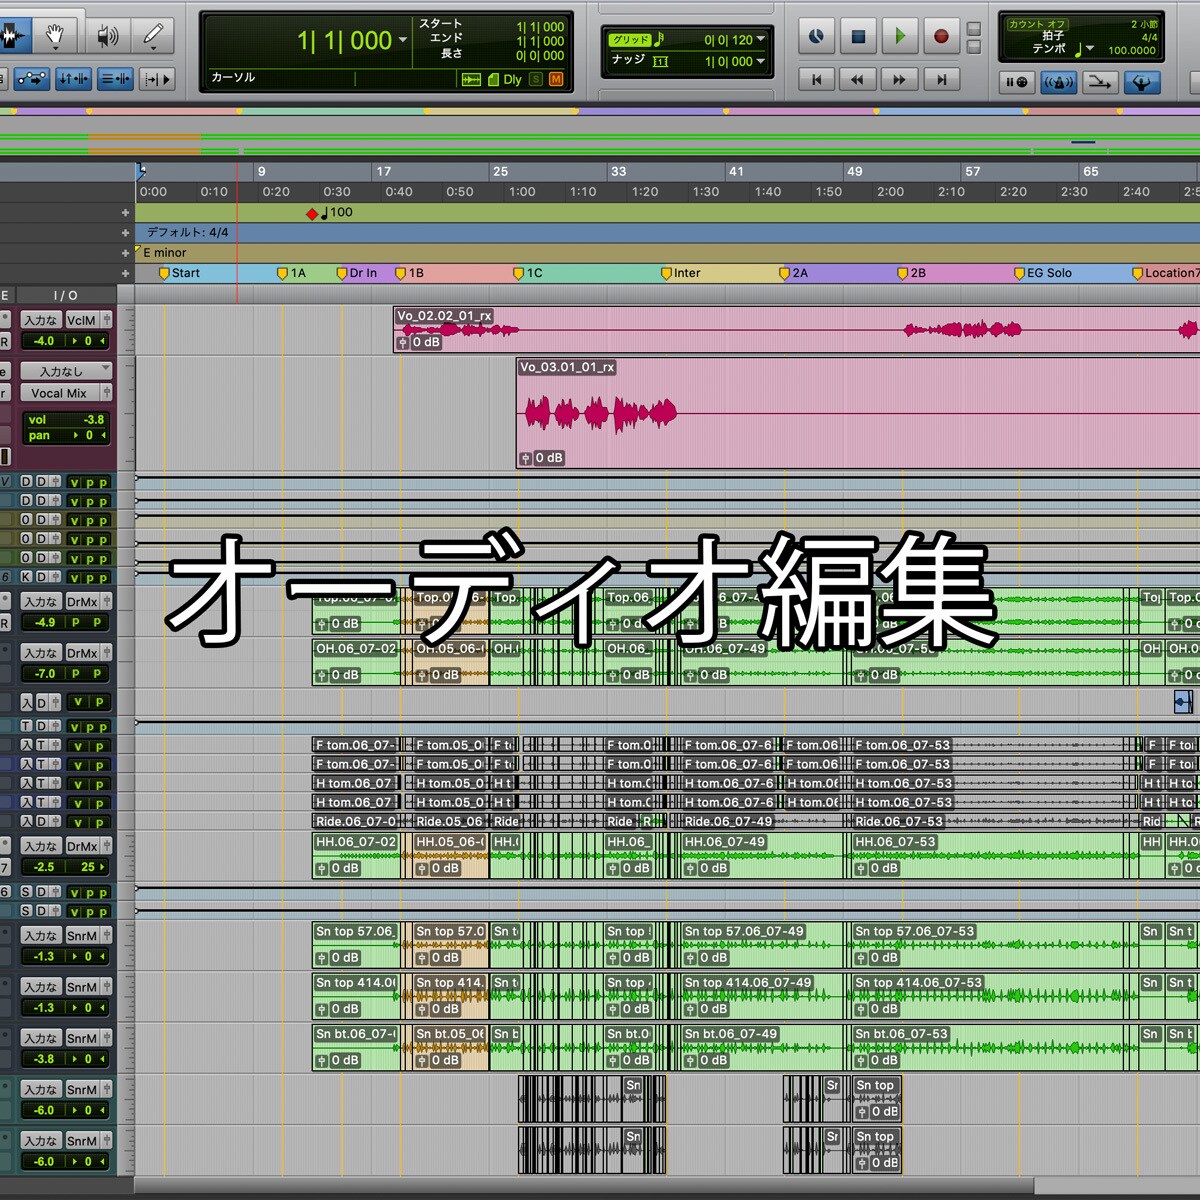The height and width of the screenshot is (1200, 1200).
Task: Add marker with the markers ruler plus
Action: point(125,273)
